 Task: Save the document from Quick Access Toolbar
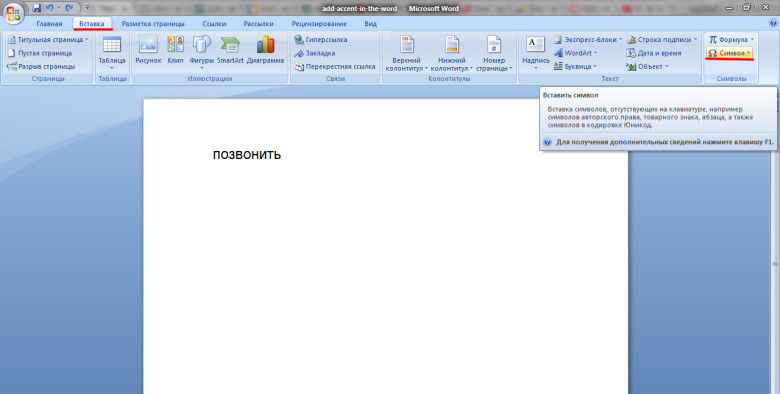(x=36, y=8)
